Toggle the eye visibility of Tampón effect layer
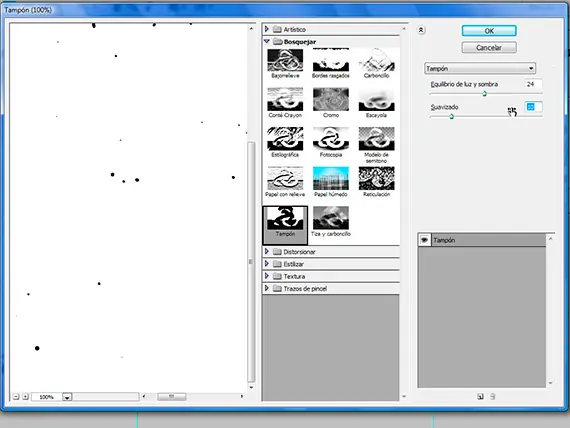This screenshot has height=428, width=570. pyautogui.click(x=424, y=240)
